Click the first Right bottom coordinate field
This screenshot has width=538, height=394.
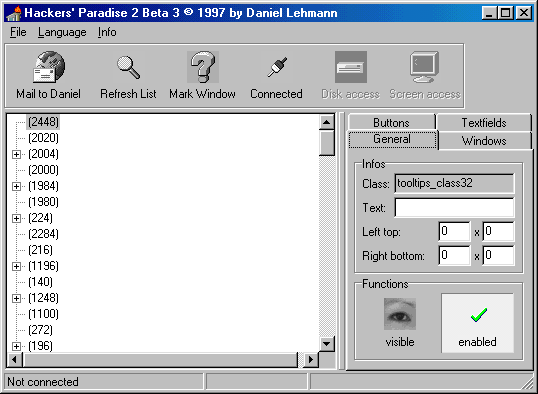[x=454, y=255]
